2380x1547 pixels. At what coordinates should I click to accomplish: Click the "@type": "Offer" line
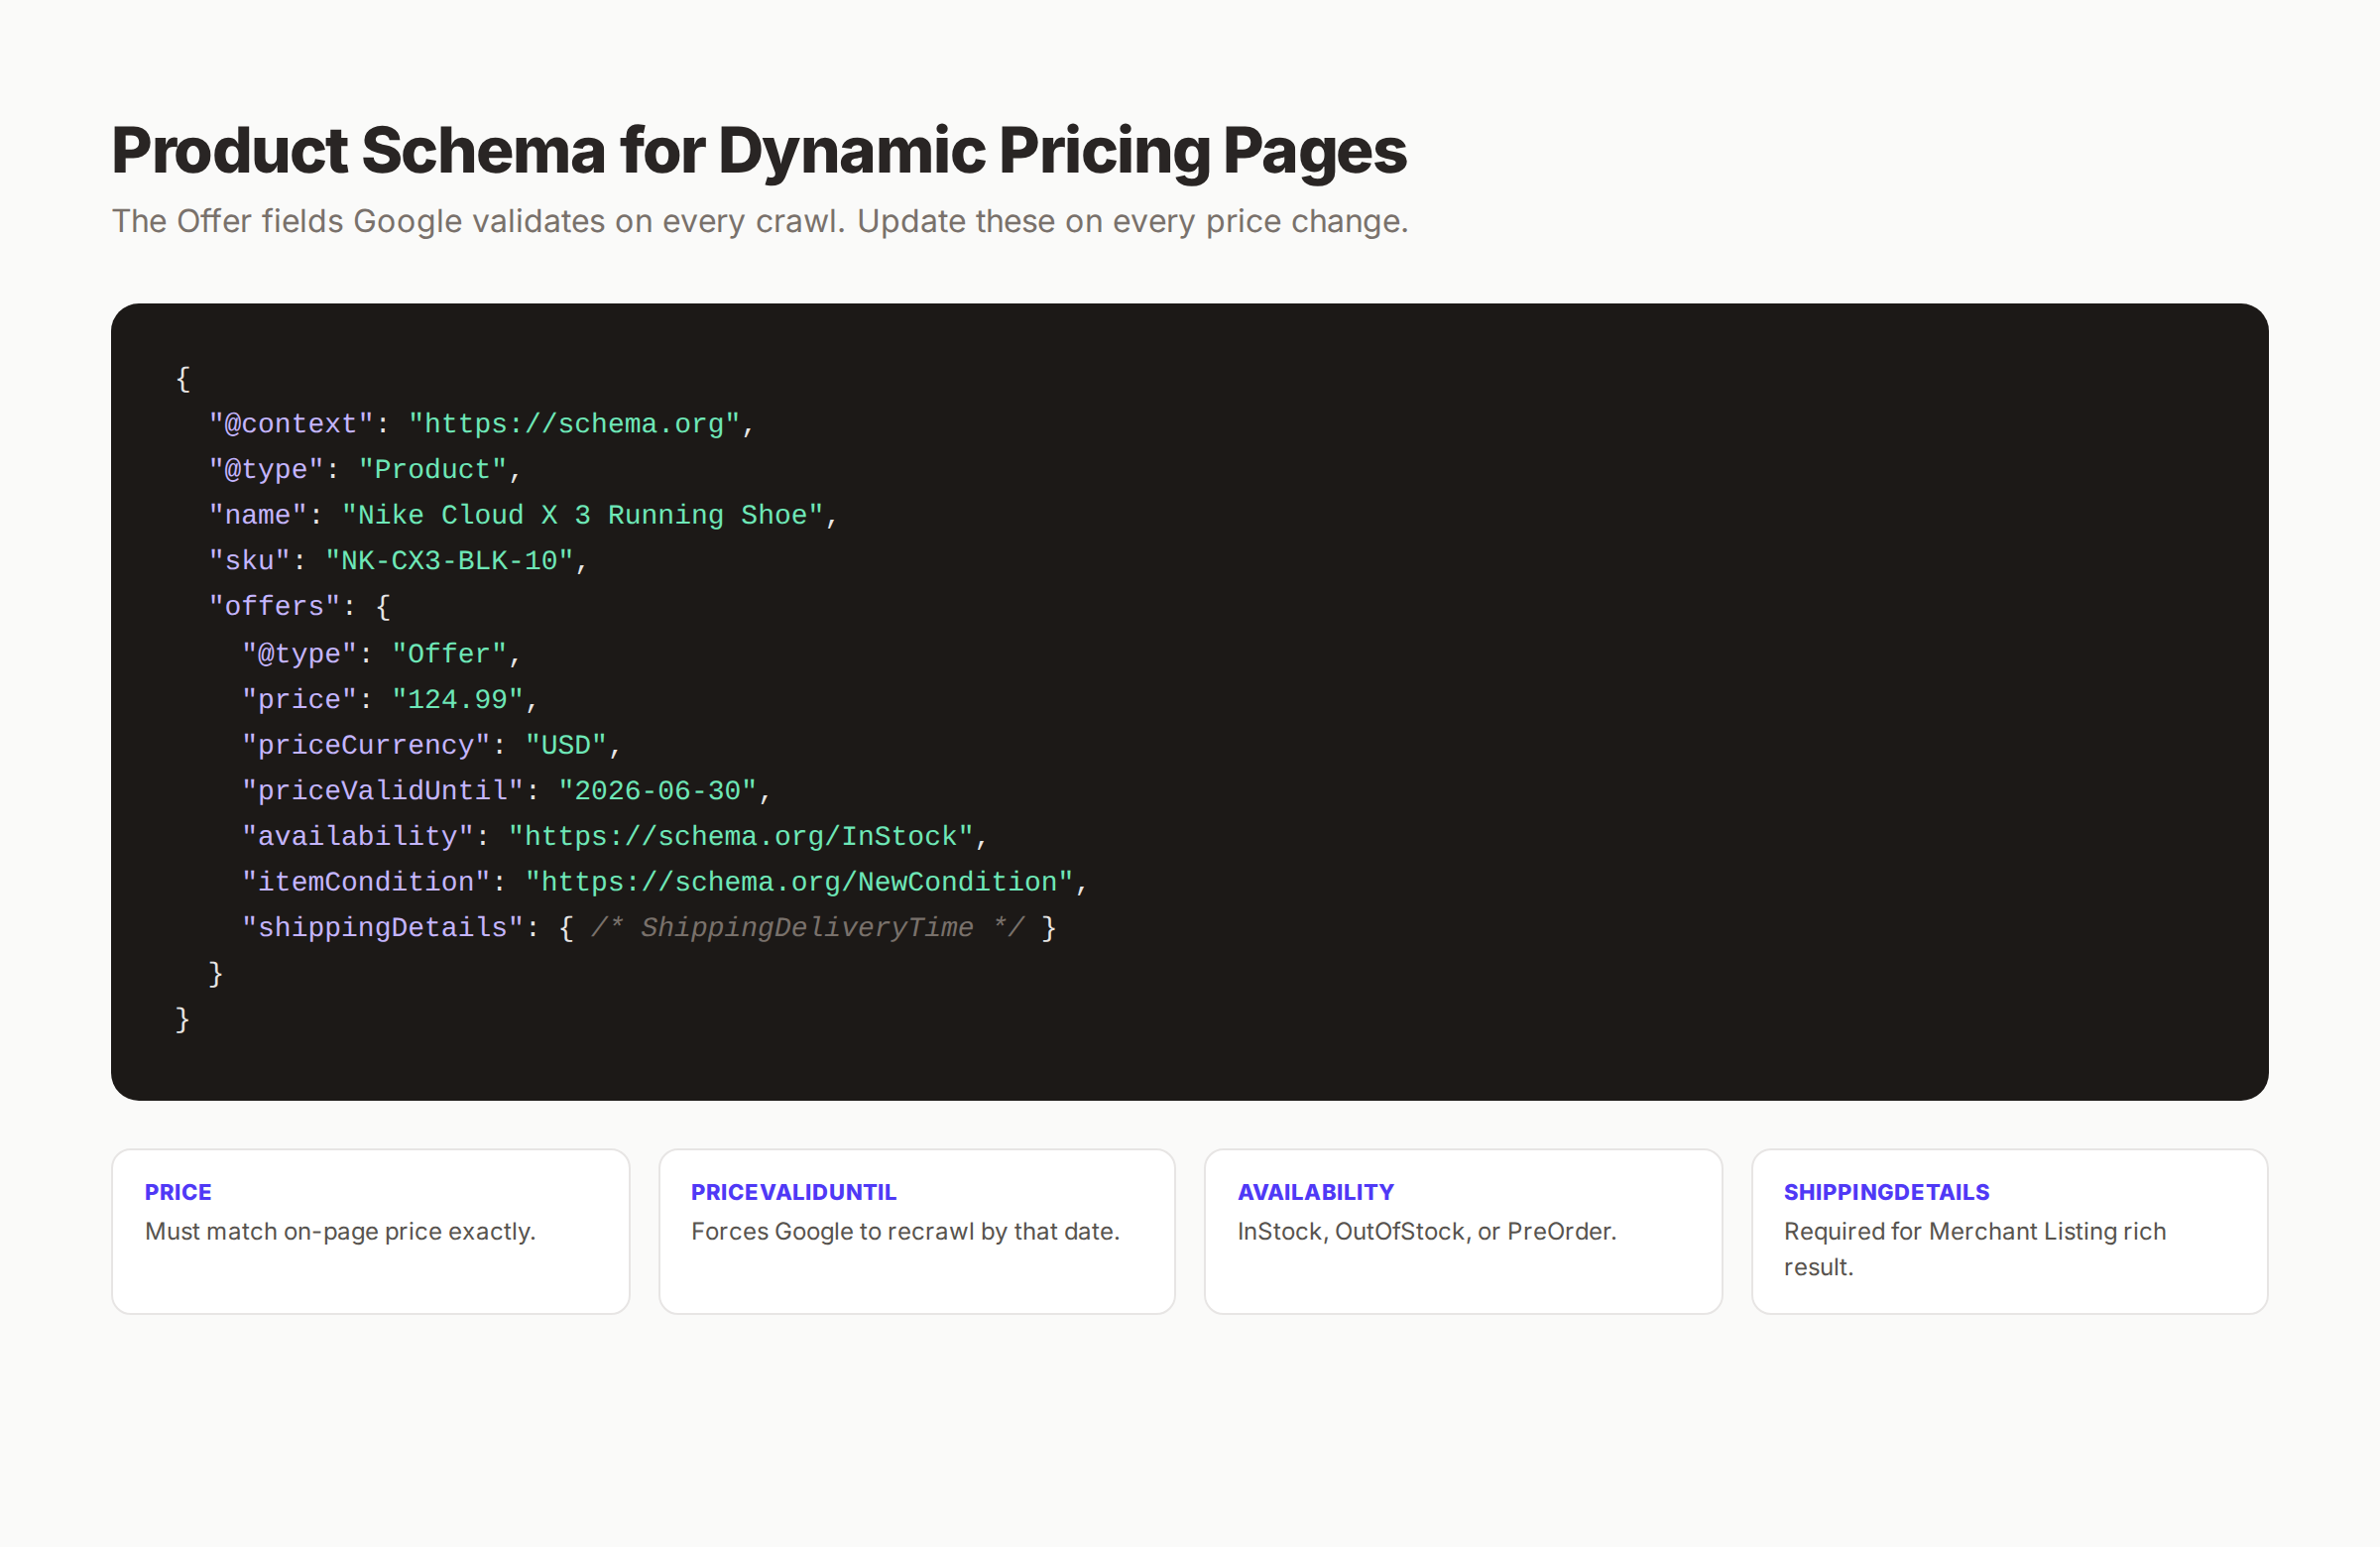tap(381, 654)
